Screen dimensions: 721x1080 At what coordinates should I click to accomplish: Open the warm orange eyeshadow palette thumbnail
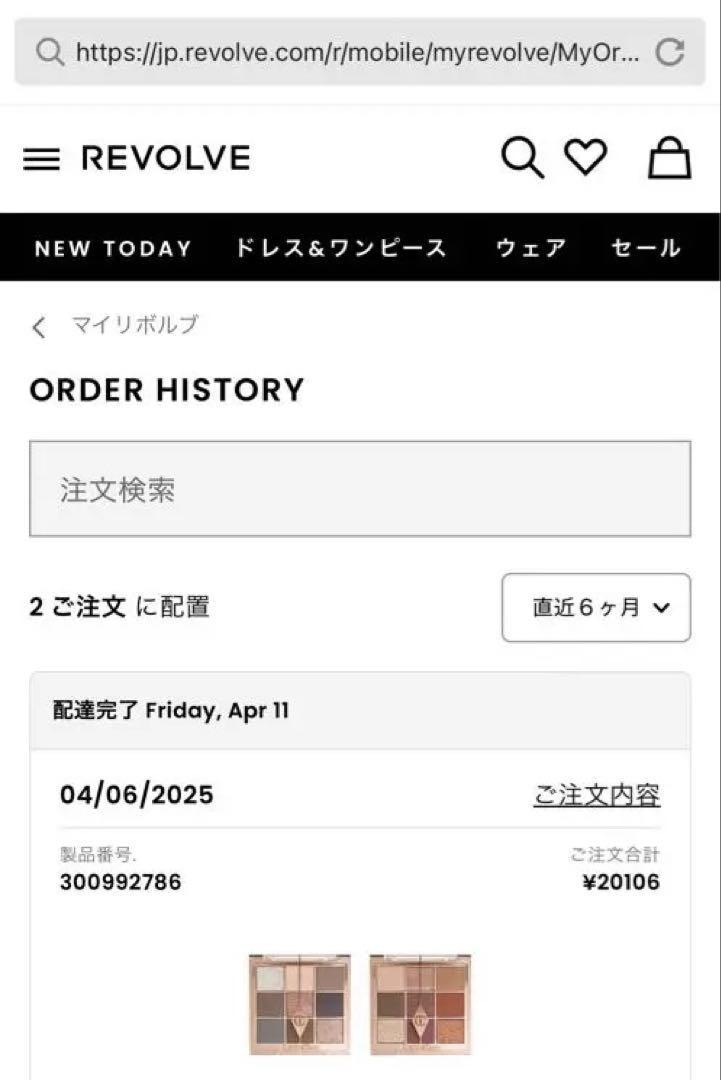420,1004
